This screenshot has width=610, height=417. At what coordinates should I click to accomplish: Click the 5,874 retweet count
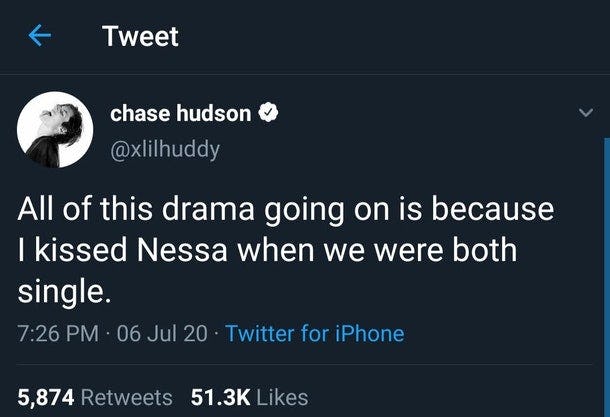click(45, 396)
